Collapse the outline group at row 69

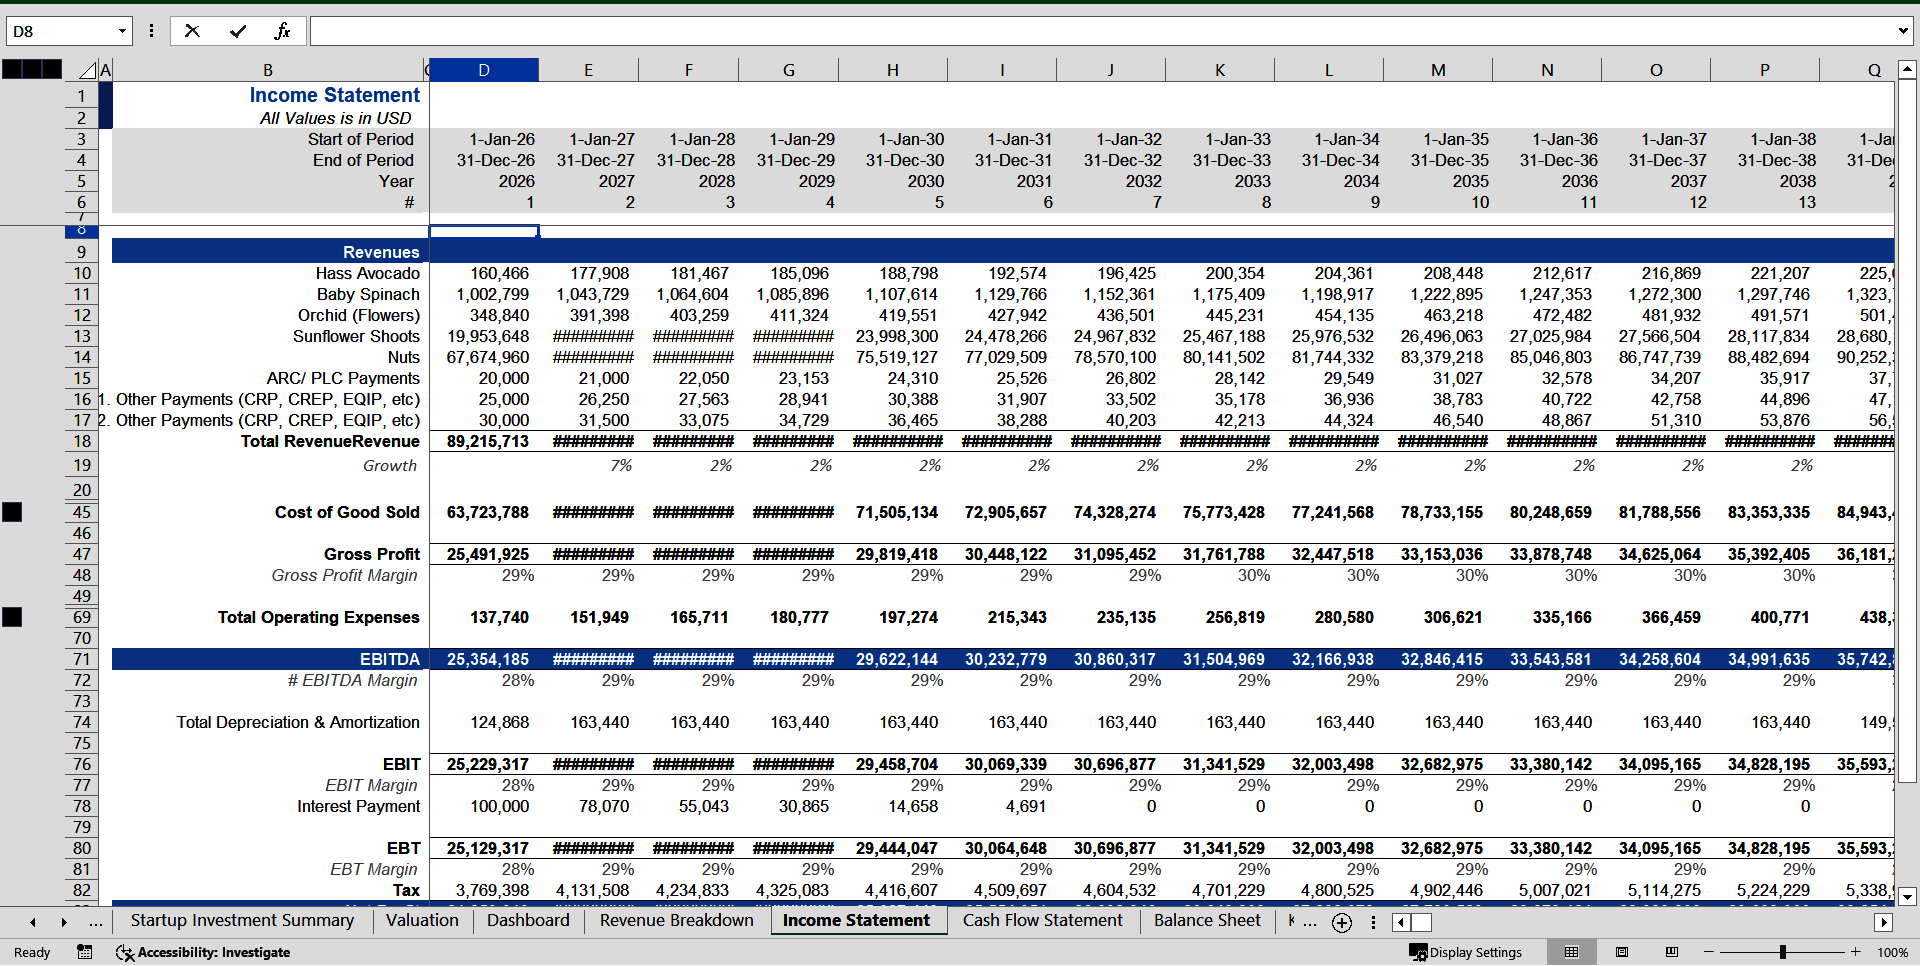click(x=12, y=617)
